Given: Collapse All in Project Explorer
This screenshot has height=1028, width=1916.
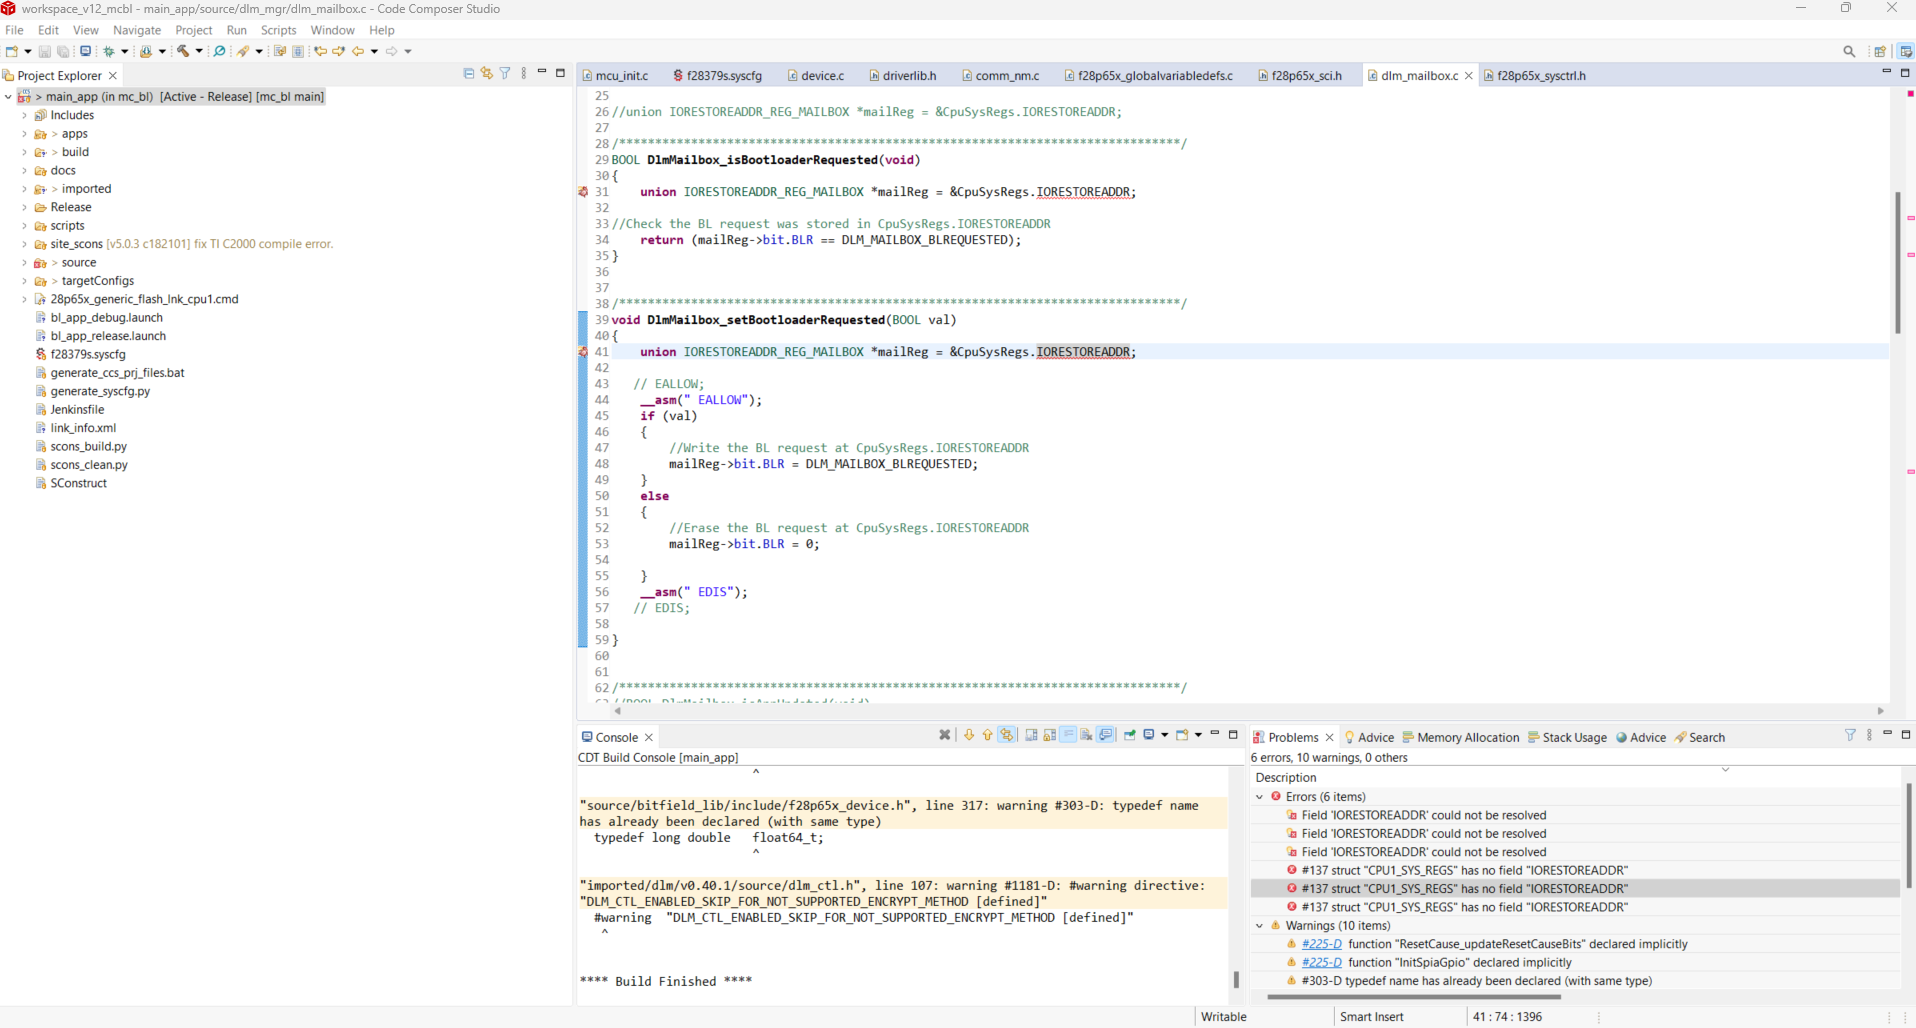Looking at the screenshot, I should [x=468, y=74].
